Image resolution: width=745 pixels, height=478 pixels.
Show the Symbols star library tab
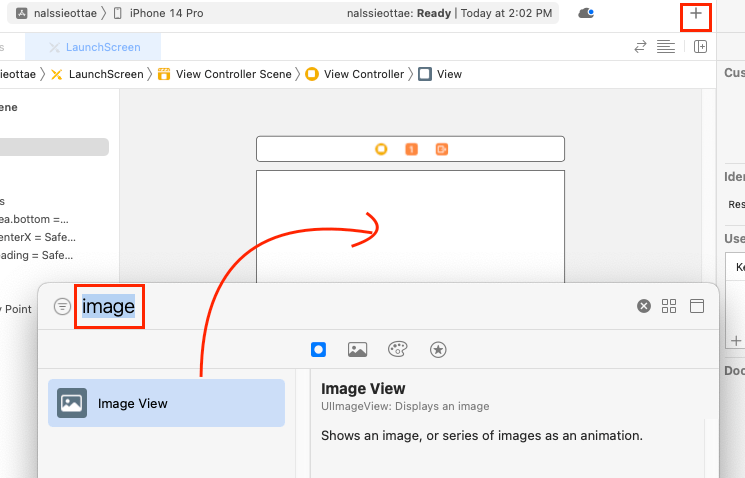438,350
